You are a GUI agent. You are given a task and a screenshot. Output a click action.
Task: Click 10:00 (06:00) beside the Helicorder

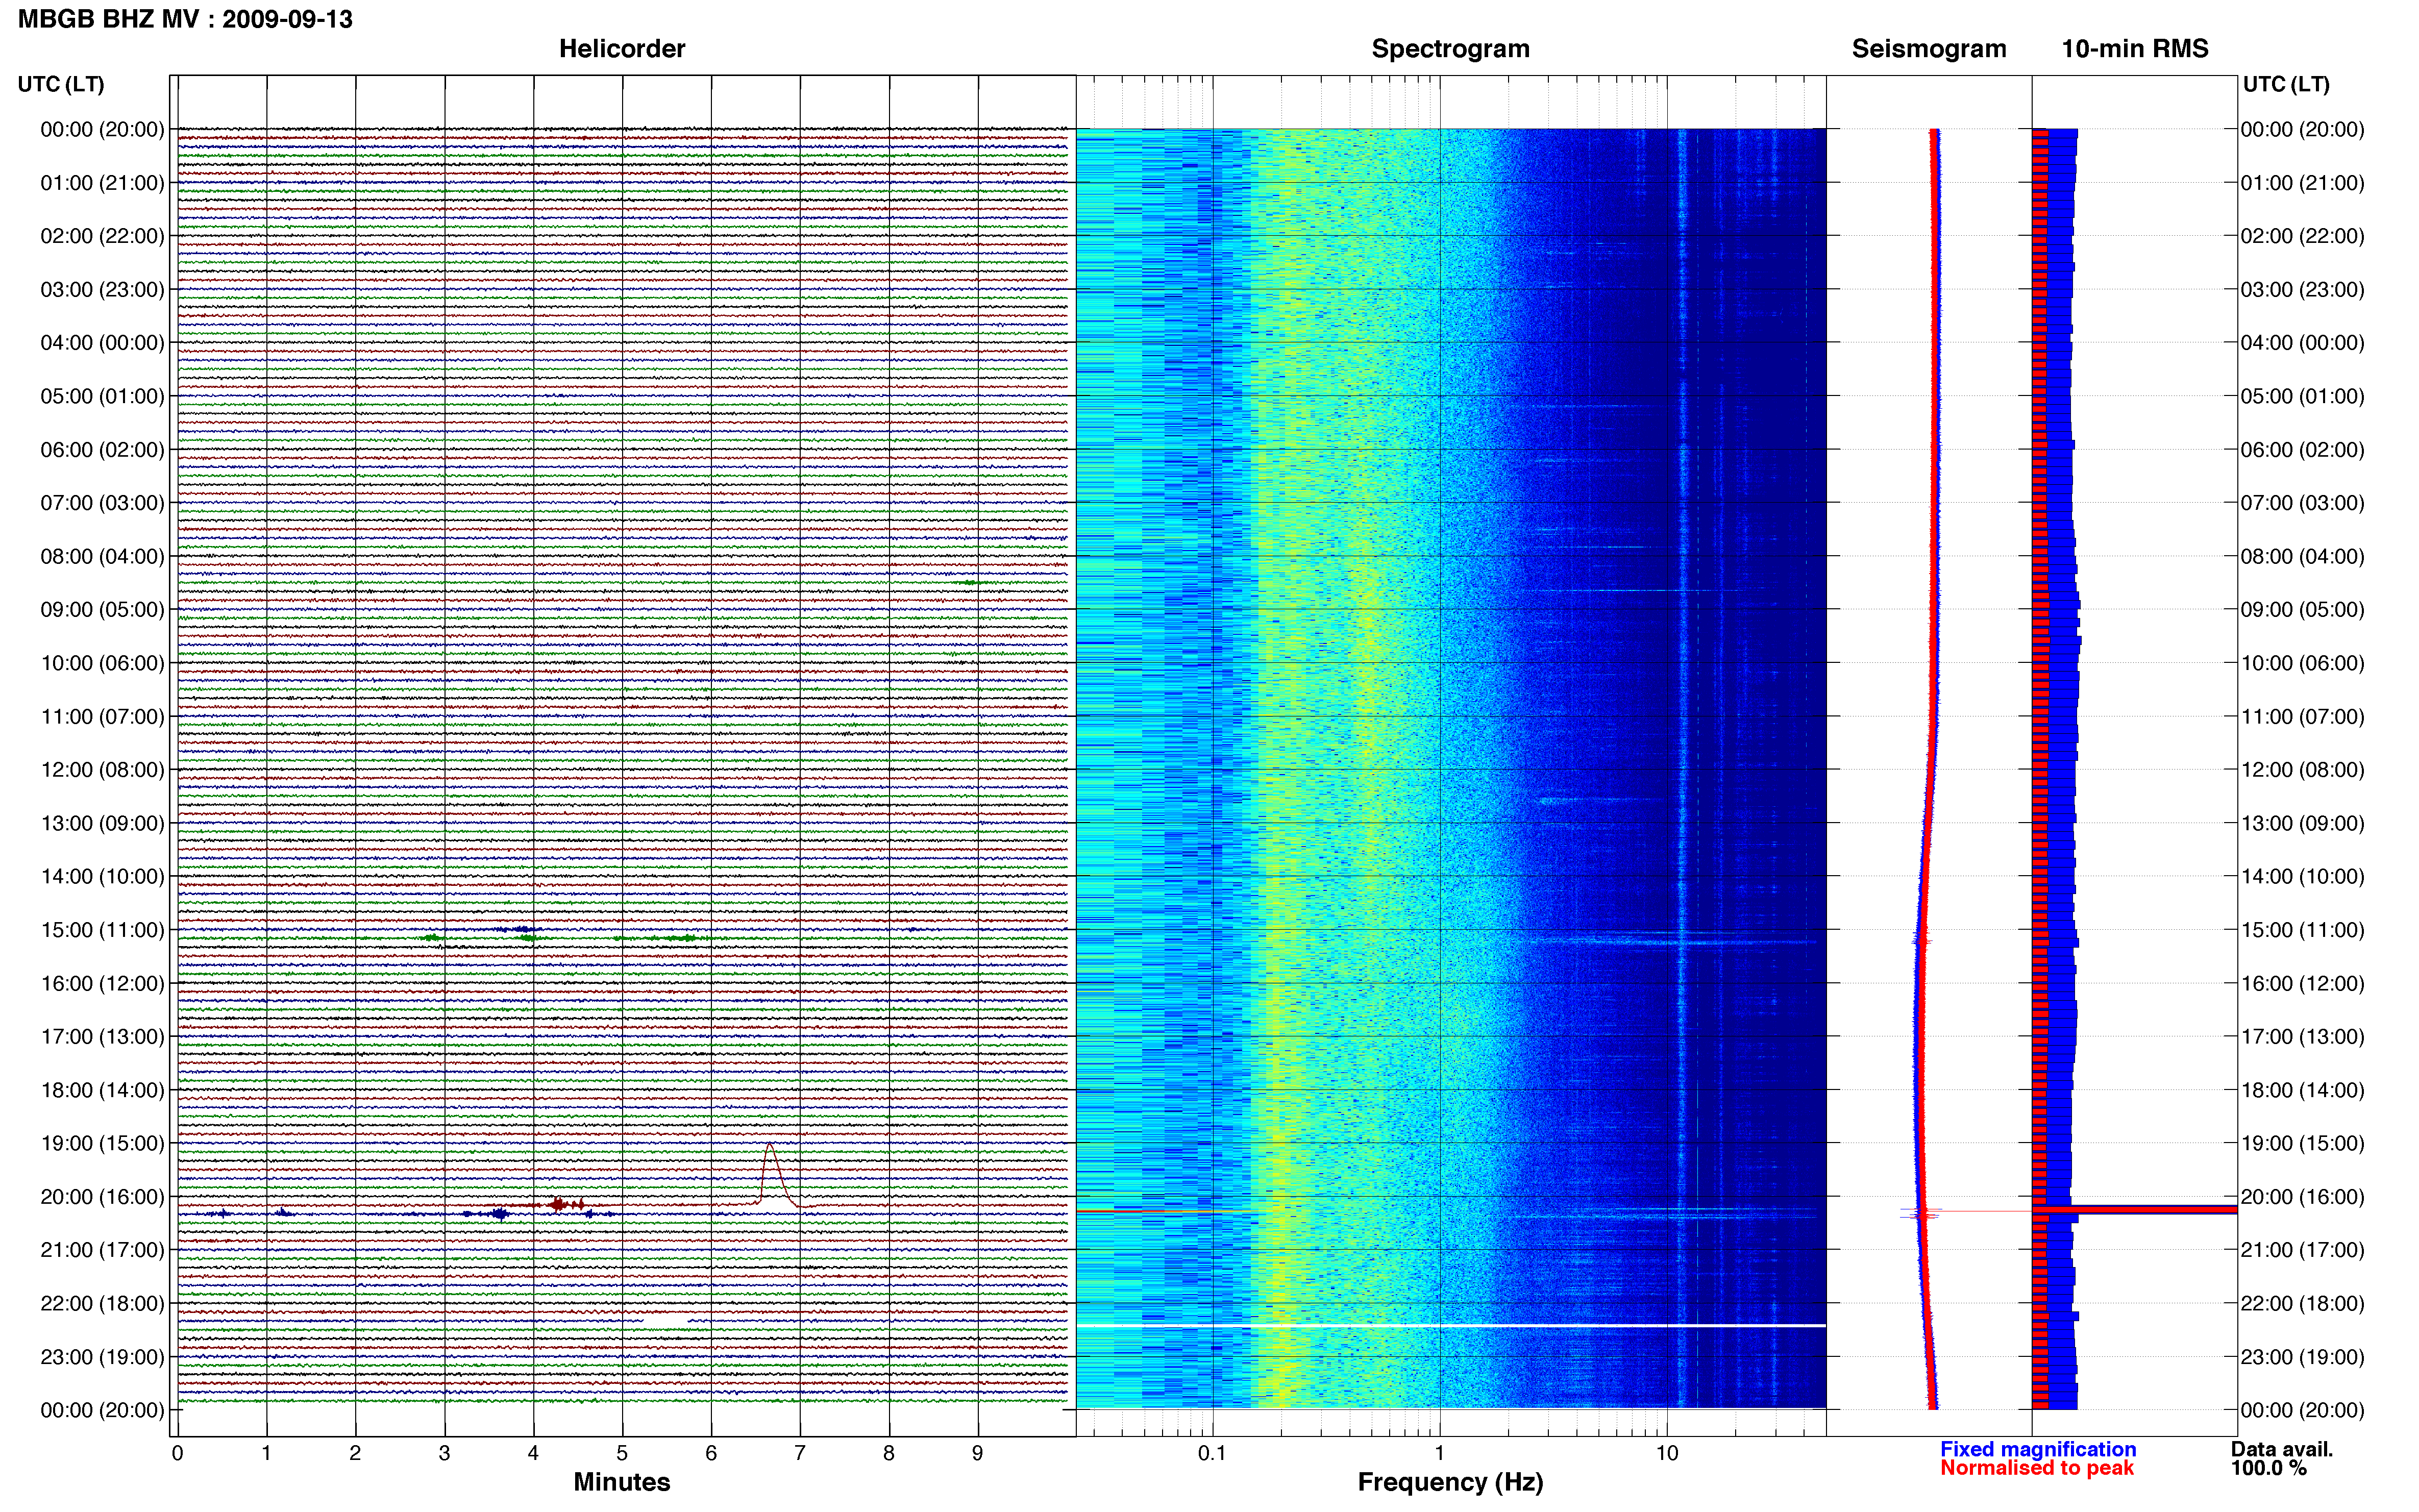click(x=102, y=663)
